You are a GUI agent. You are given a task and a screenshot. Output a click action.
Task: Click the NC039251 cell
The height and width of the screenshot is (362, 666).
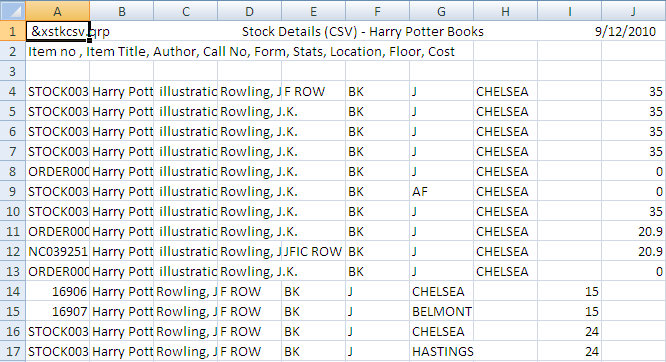coord(58,251)
